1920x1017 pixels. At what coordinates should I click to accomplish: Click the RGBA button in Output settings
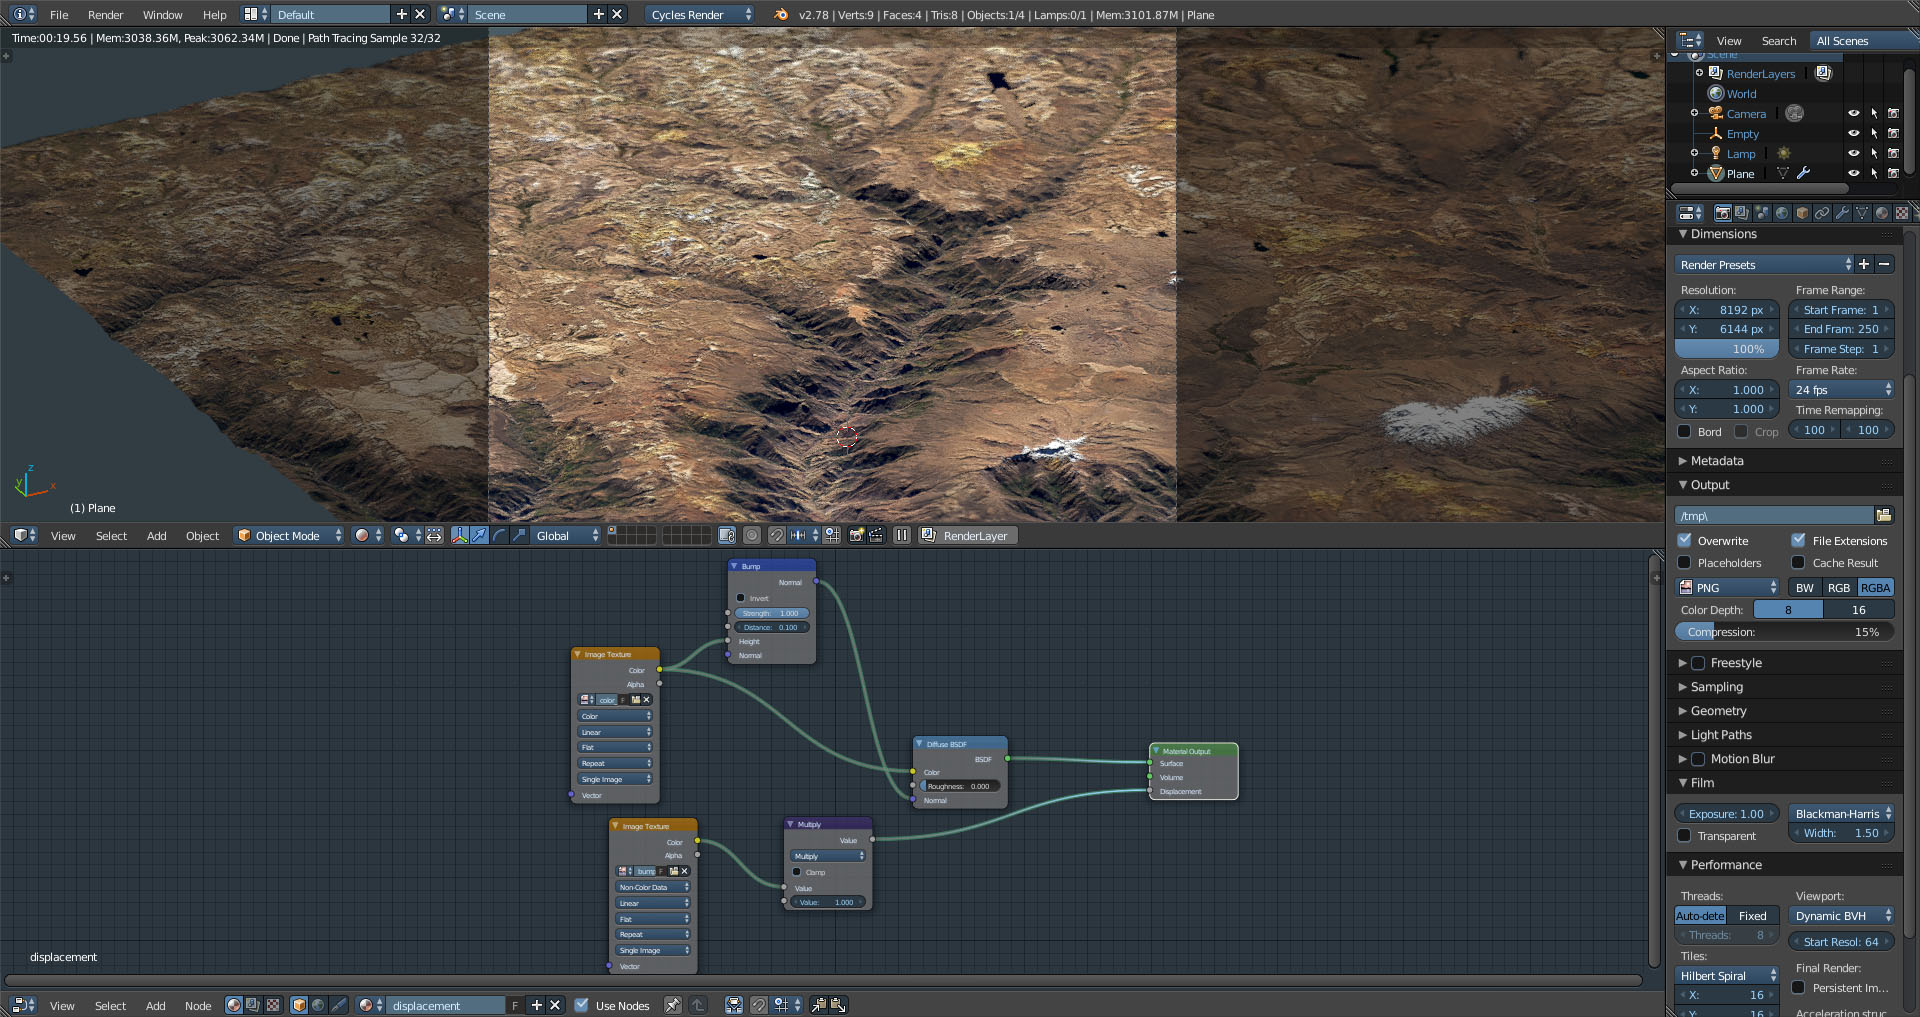click(1875, 587)
